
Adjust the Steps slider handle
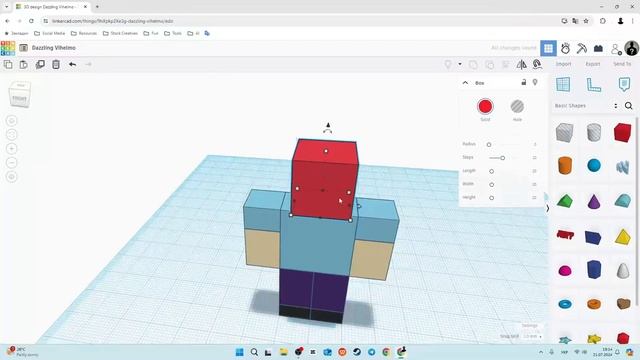[x=503, y=158]
